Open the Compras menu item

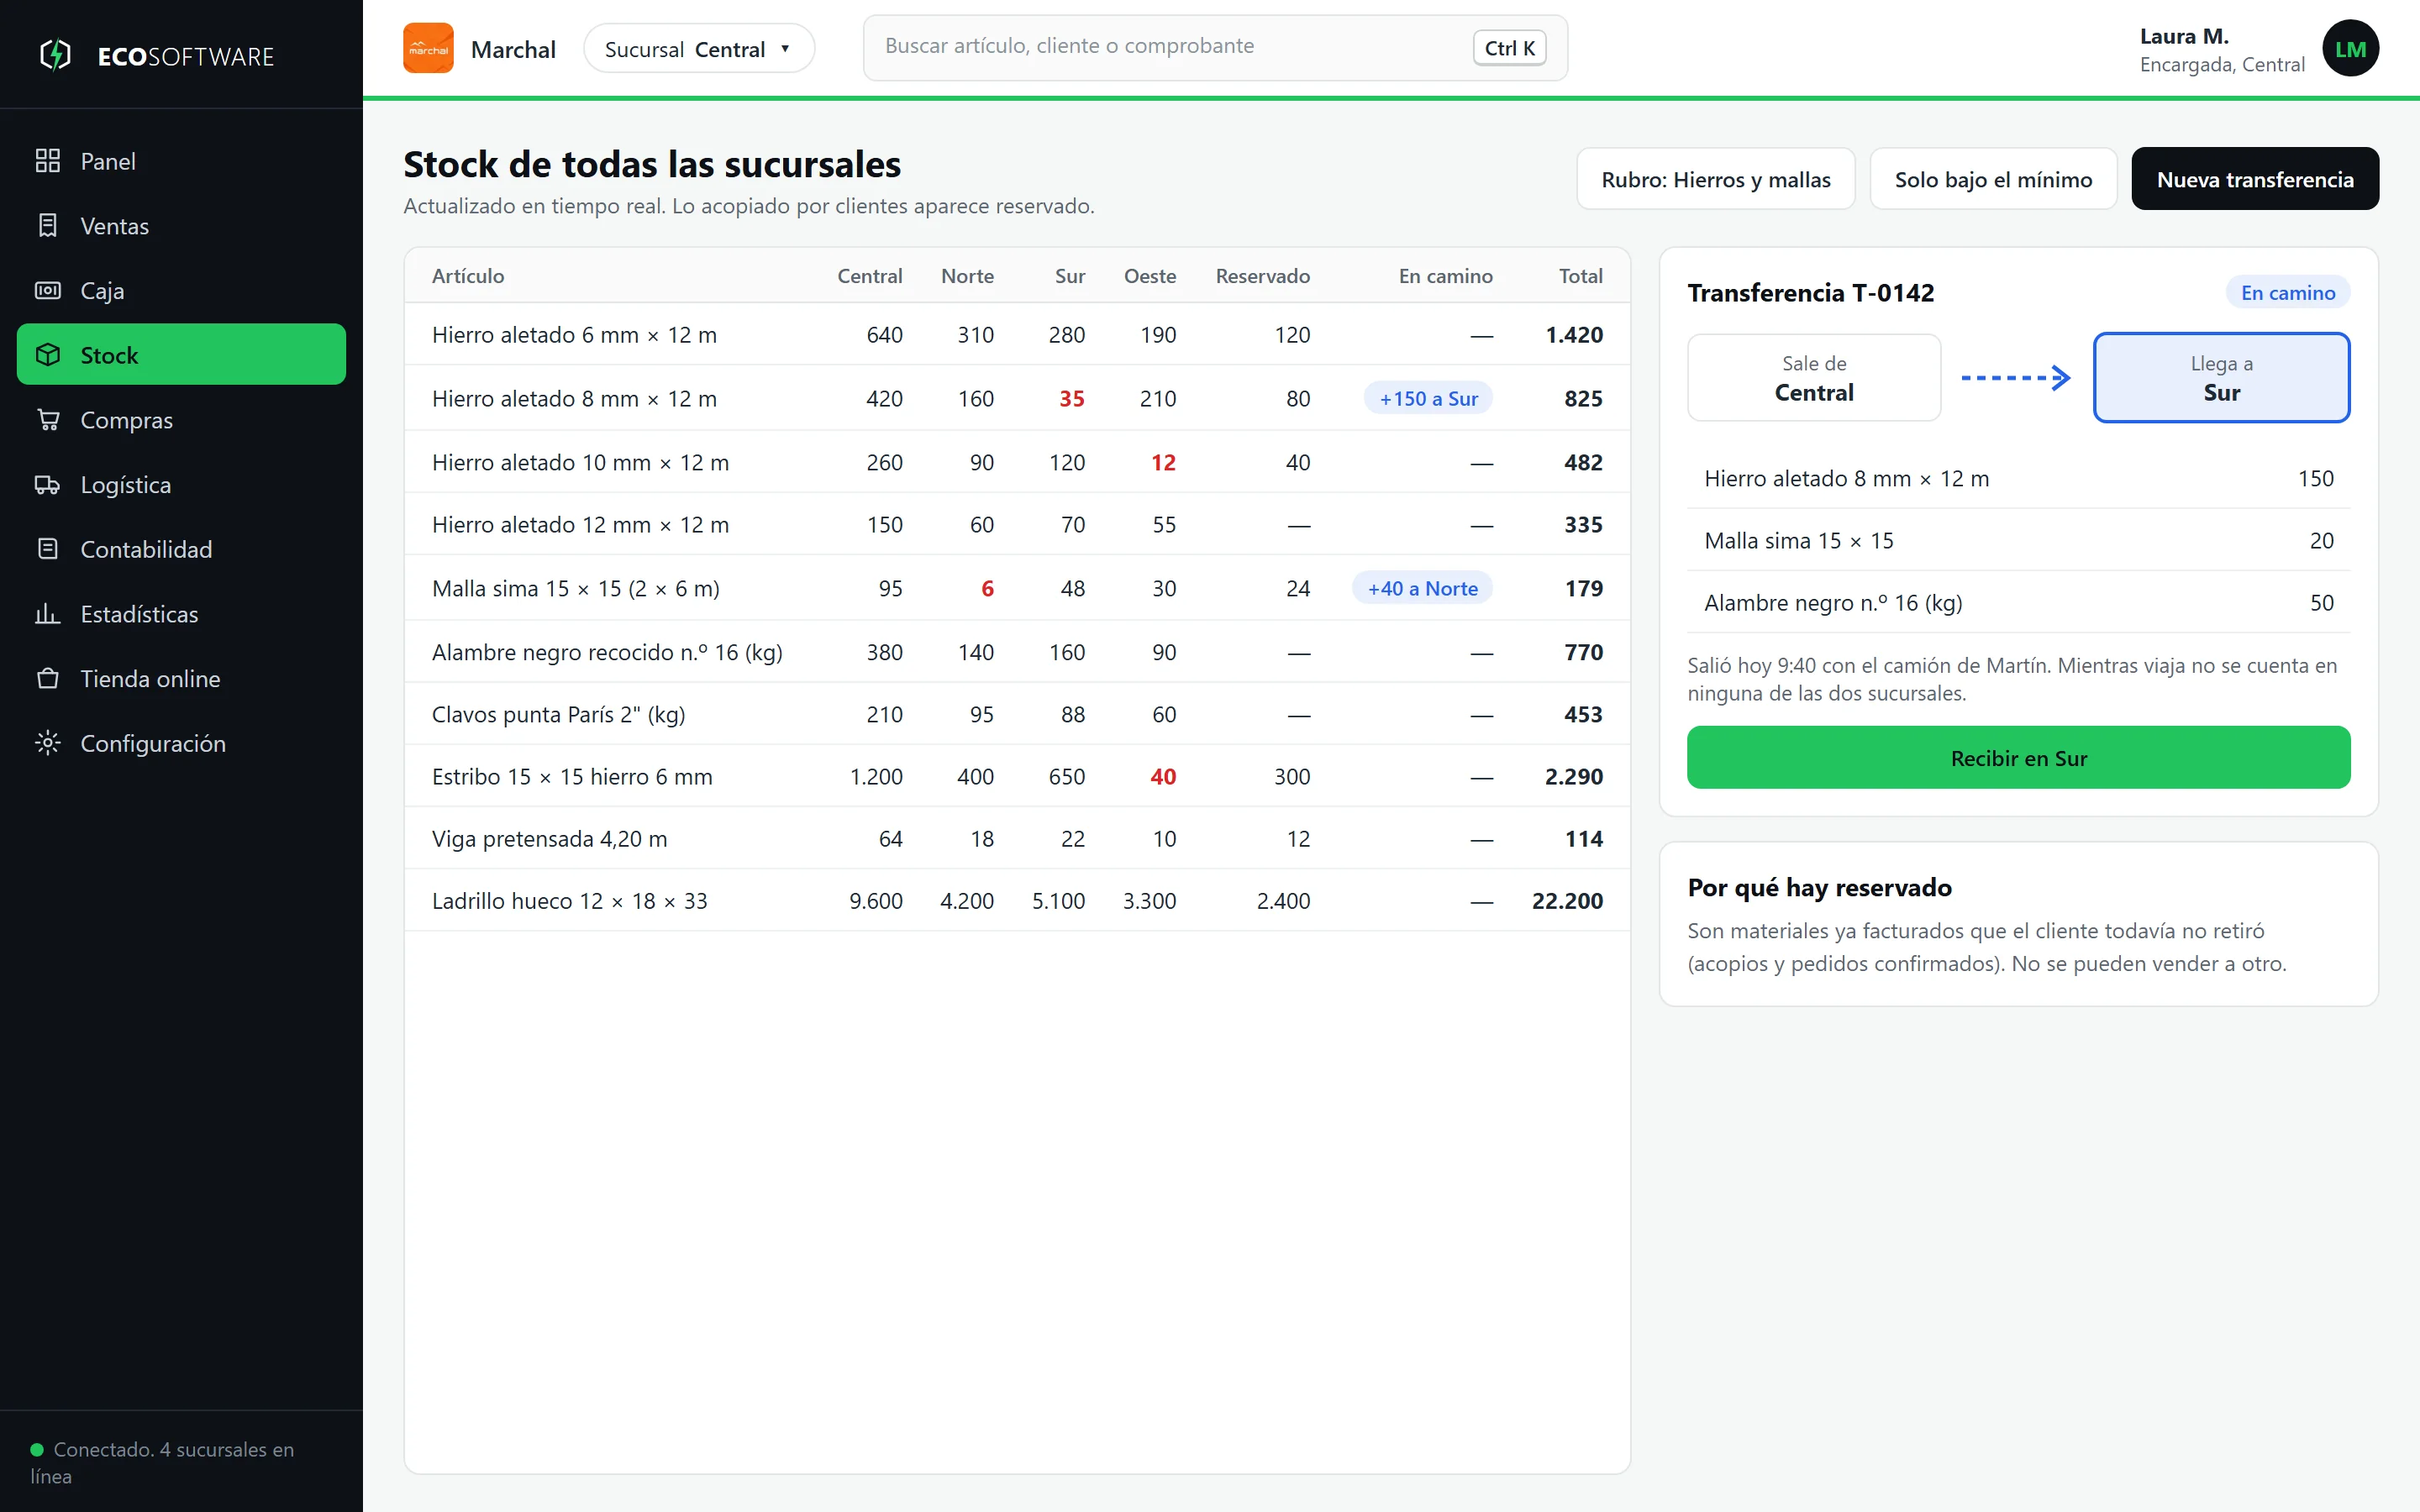pyautogui.click(x=181, y=420)
